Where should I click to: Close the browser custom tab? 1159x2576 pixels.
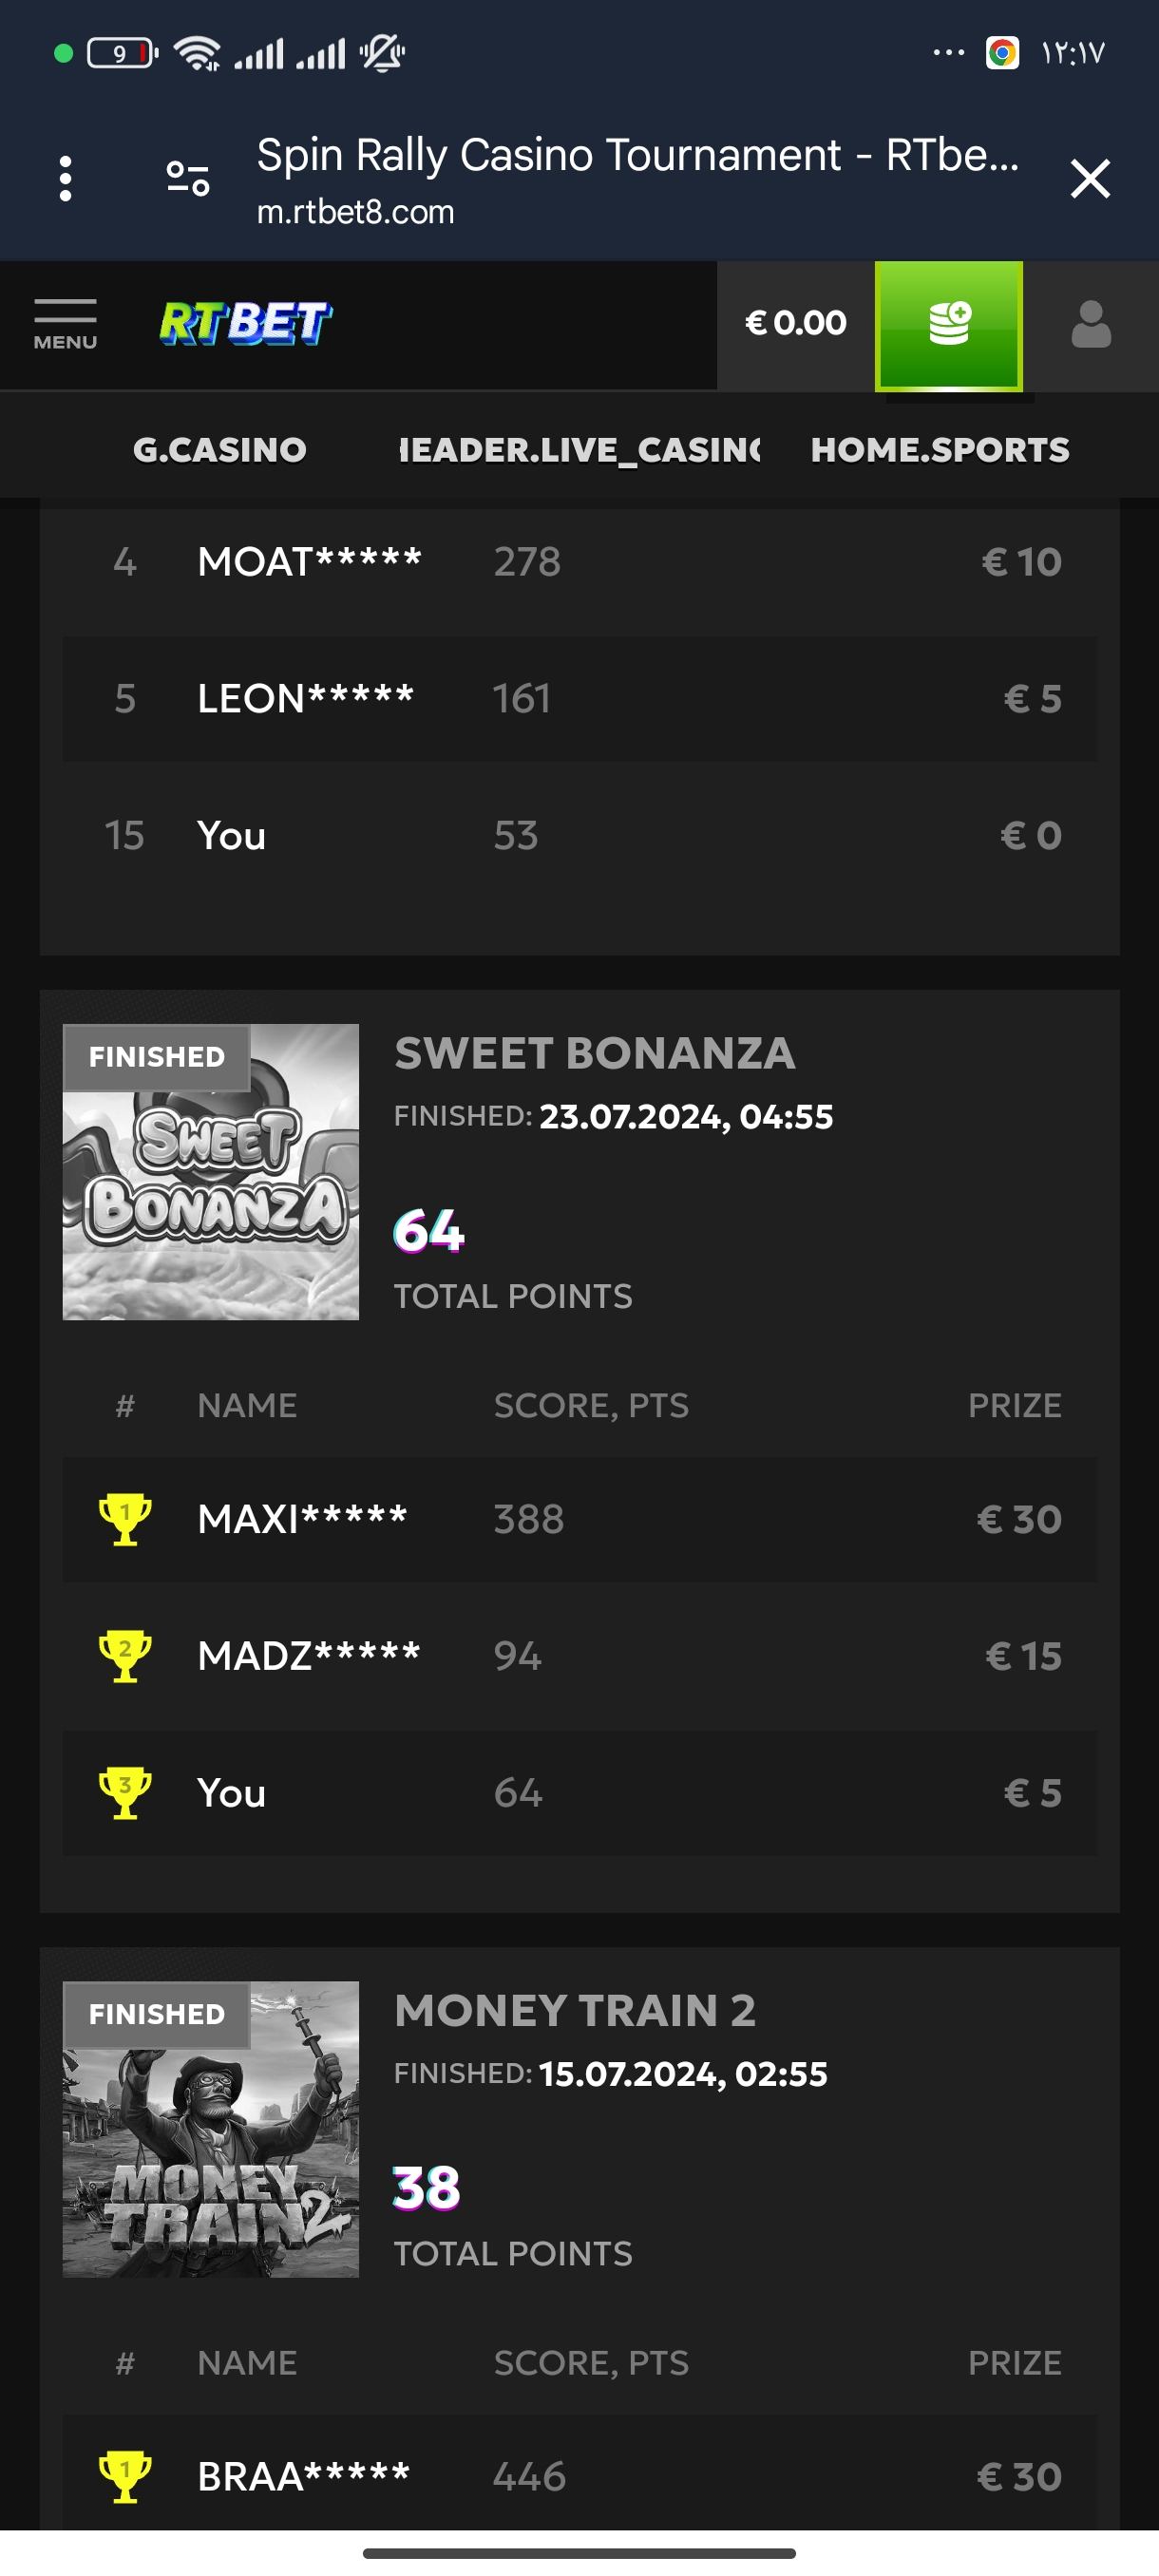click(1089, 179)
